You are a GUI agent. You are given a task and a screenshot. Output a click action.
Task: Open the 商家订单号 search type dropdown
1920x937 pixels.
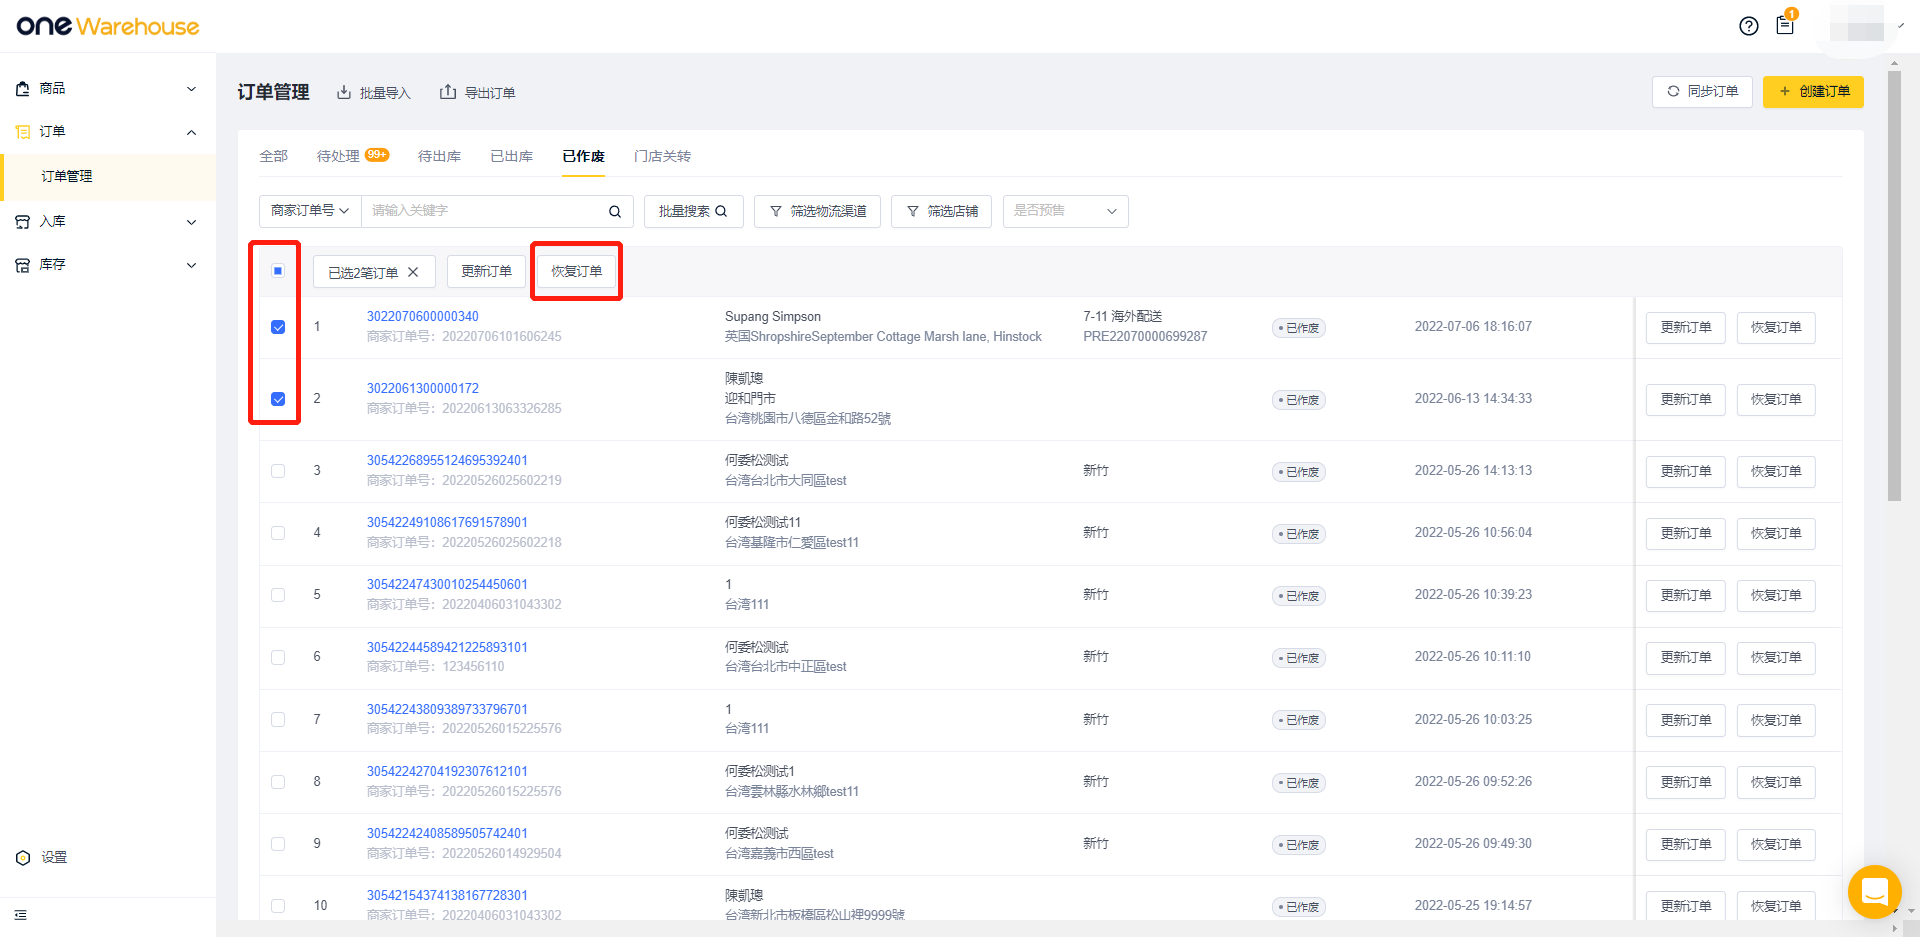click(x=310, y=211)
